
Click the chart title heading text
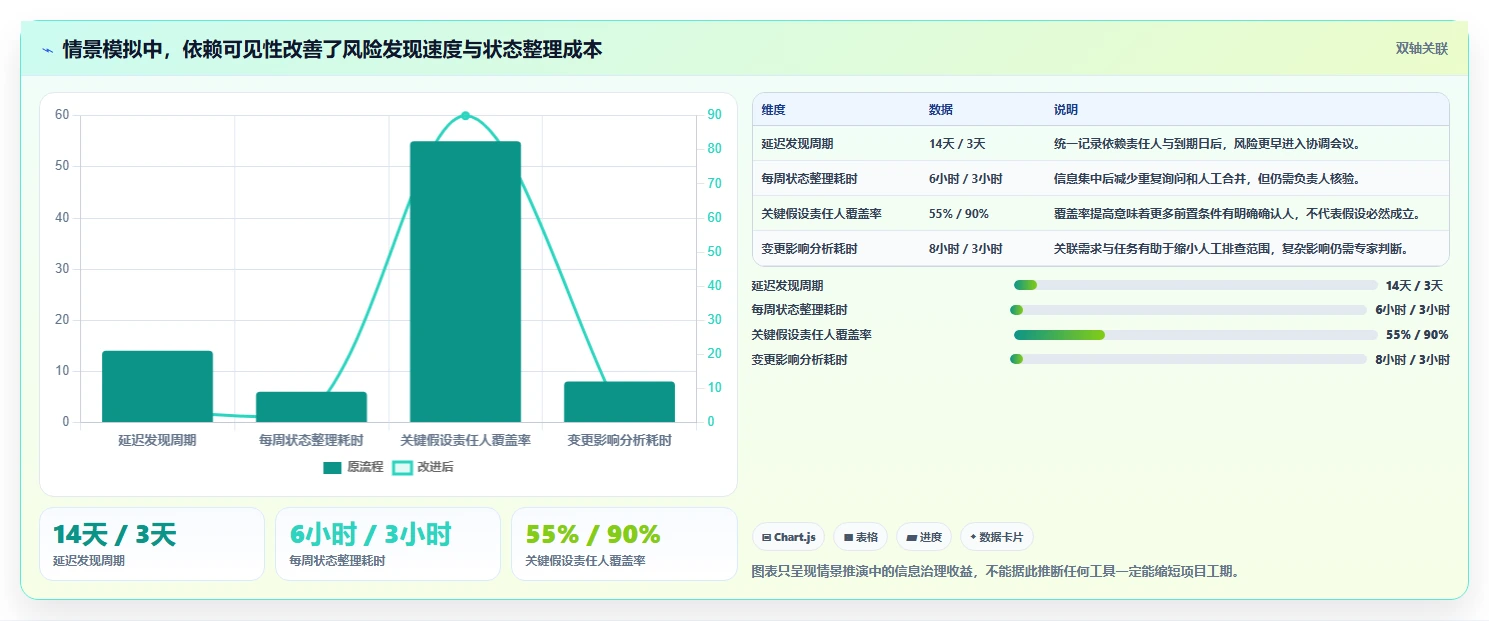333,50
